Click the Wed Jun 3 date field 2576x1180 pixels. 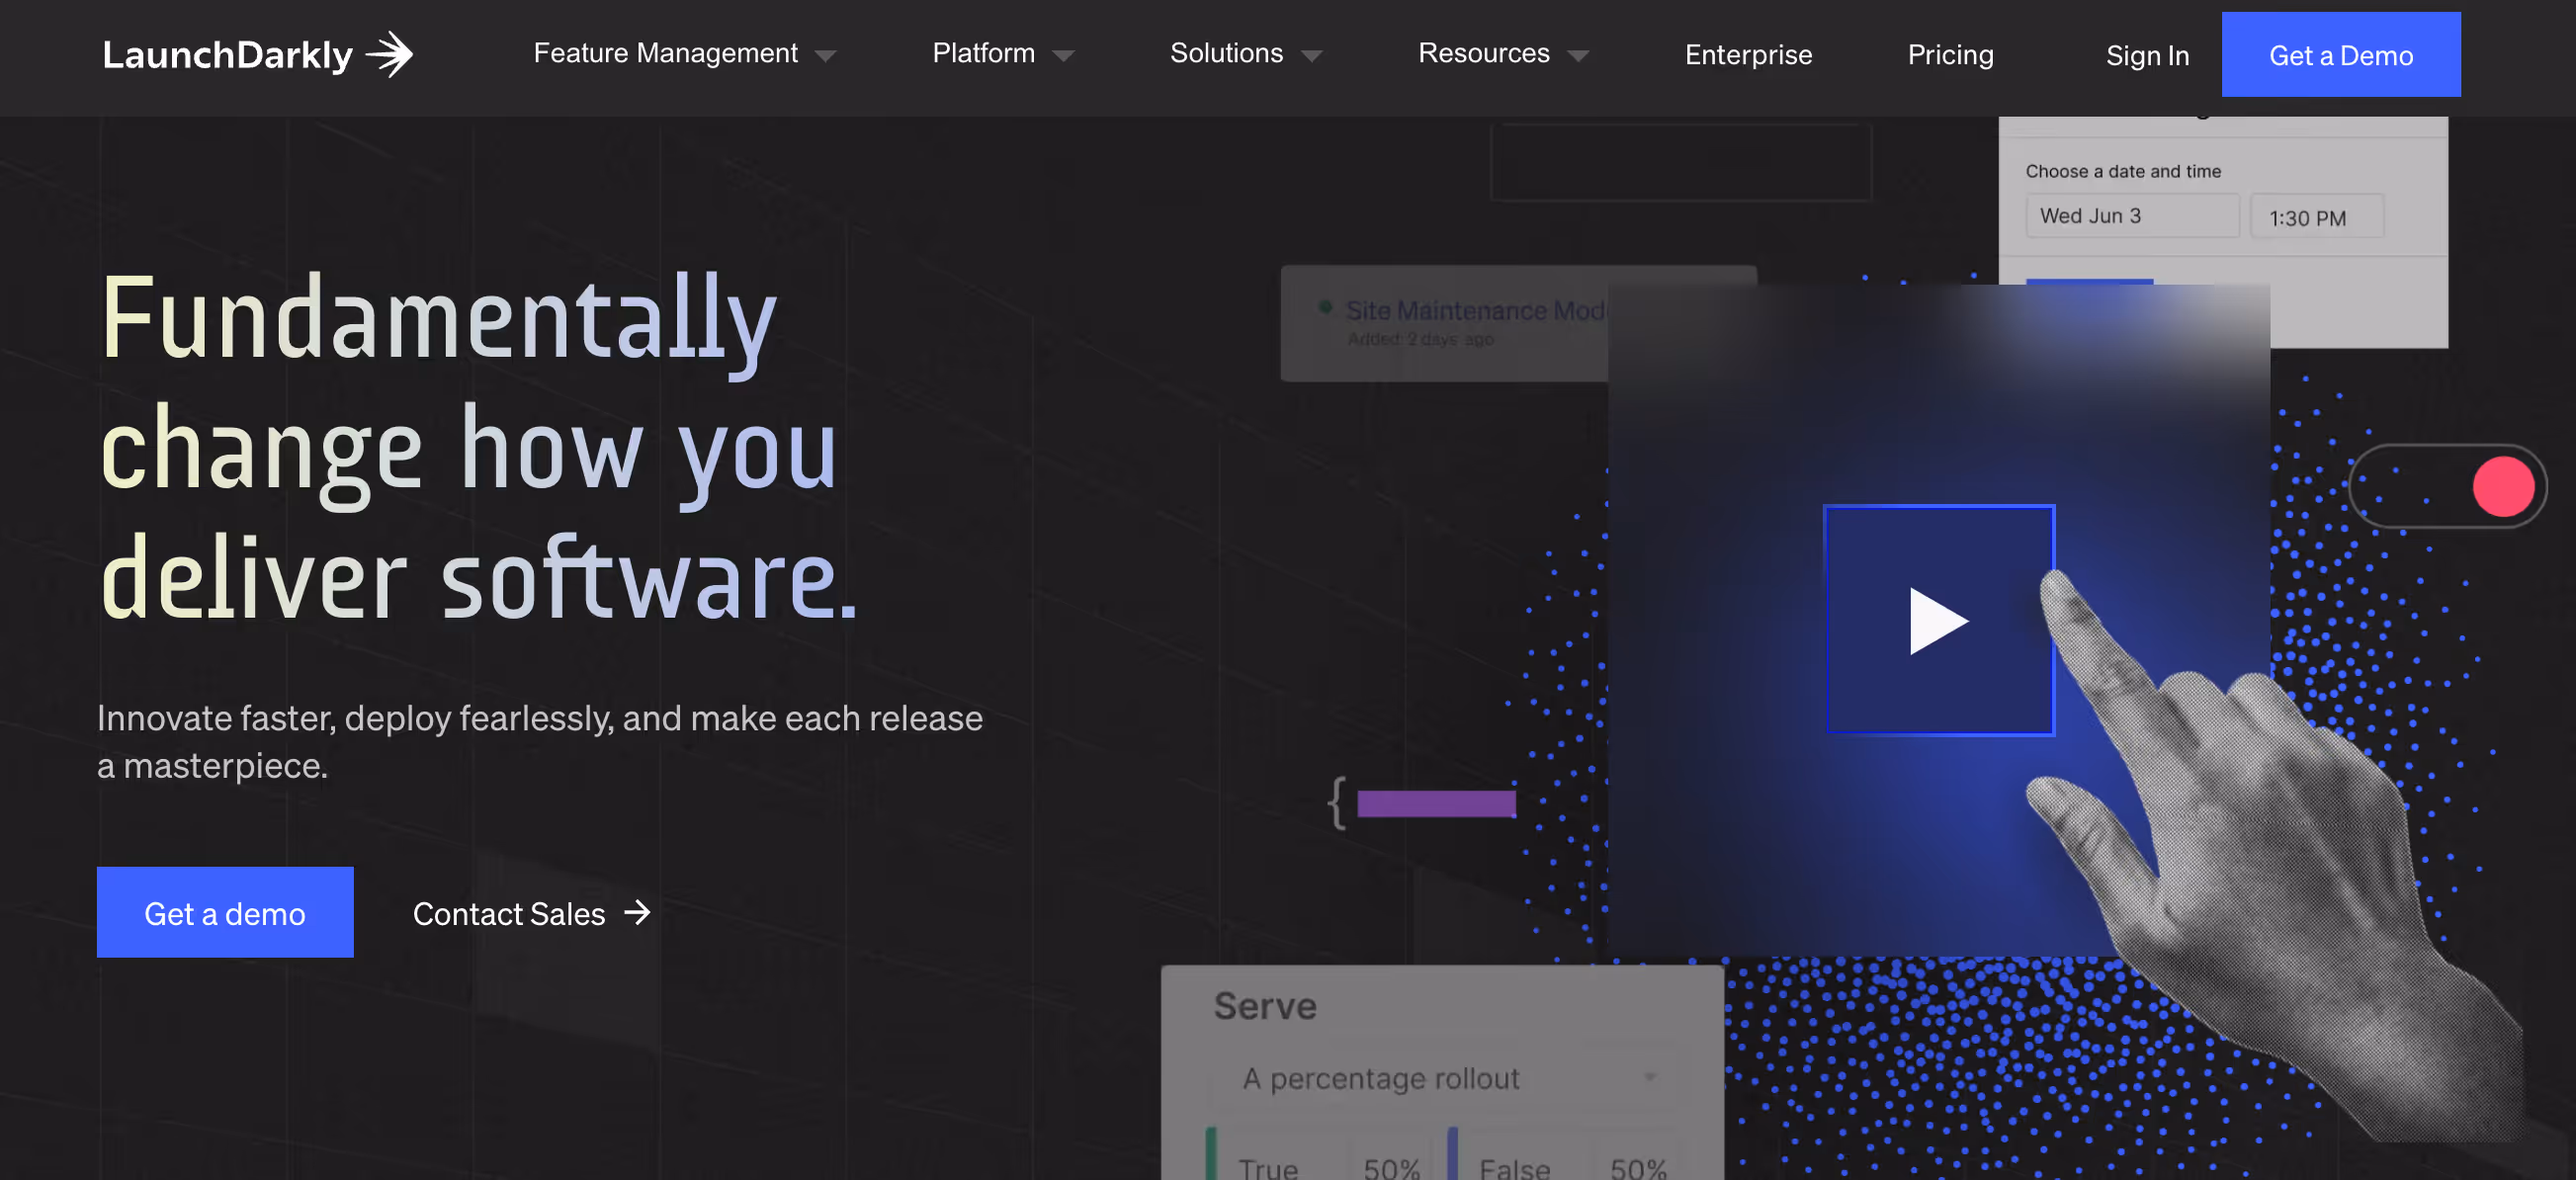[x=2132, y=216]
